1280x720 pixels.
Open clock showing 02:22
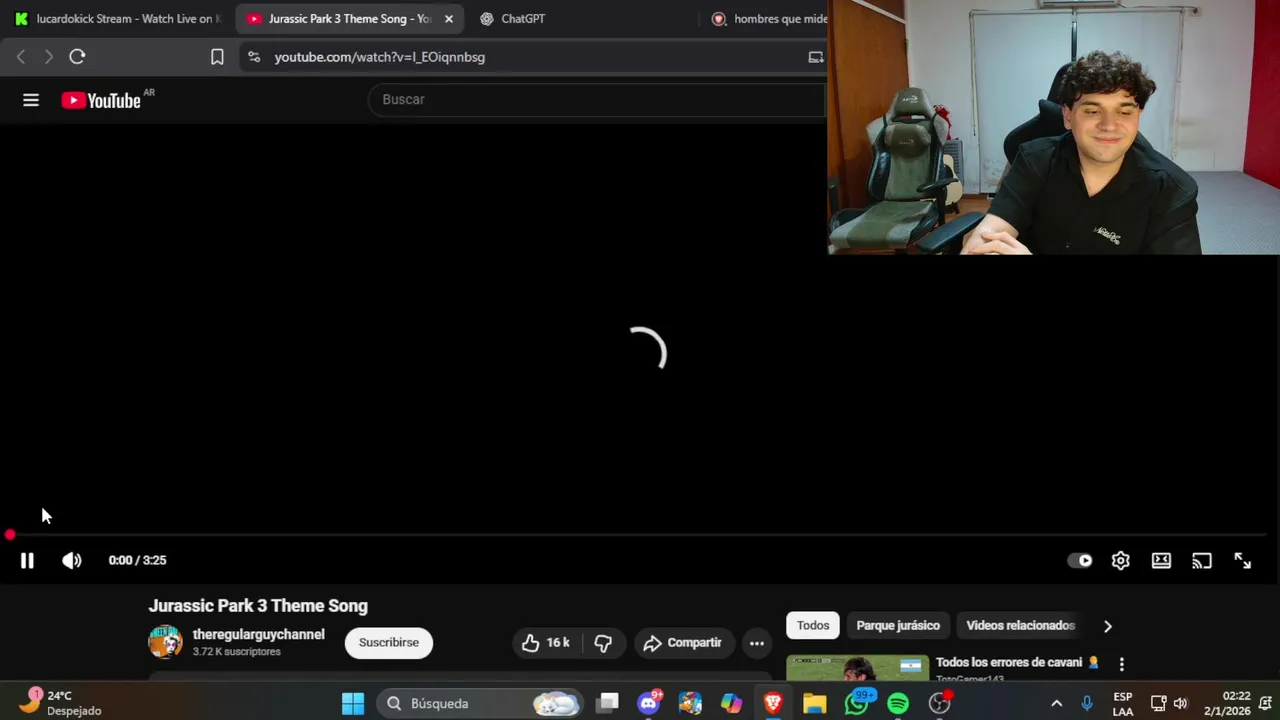[x=1227, y=704]
